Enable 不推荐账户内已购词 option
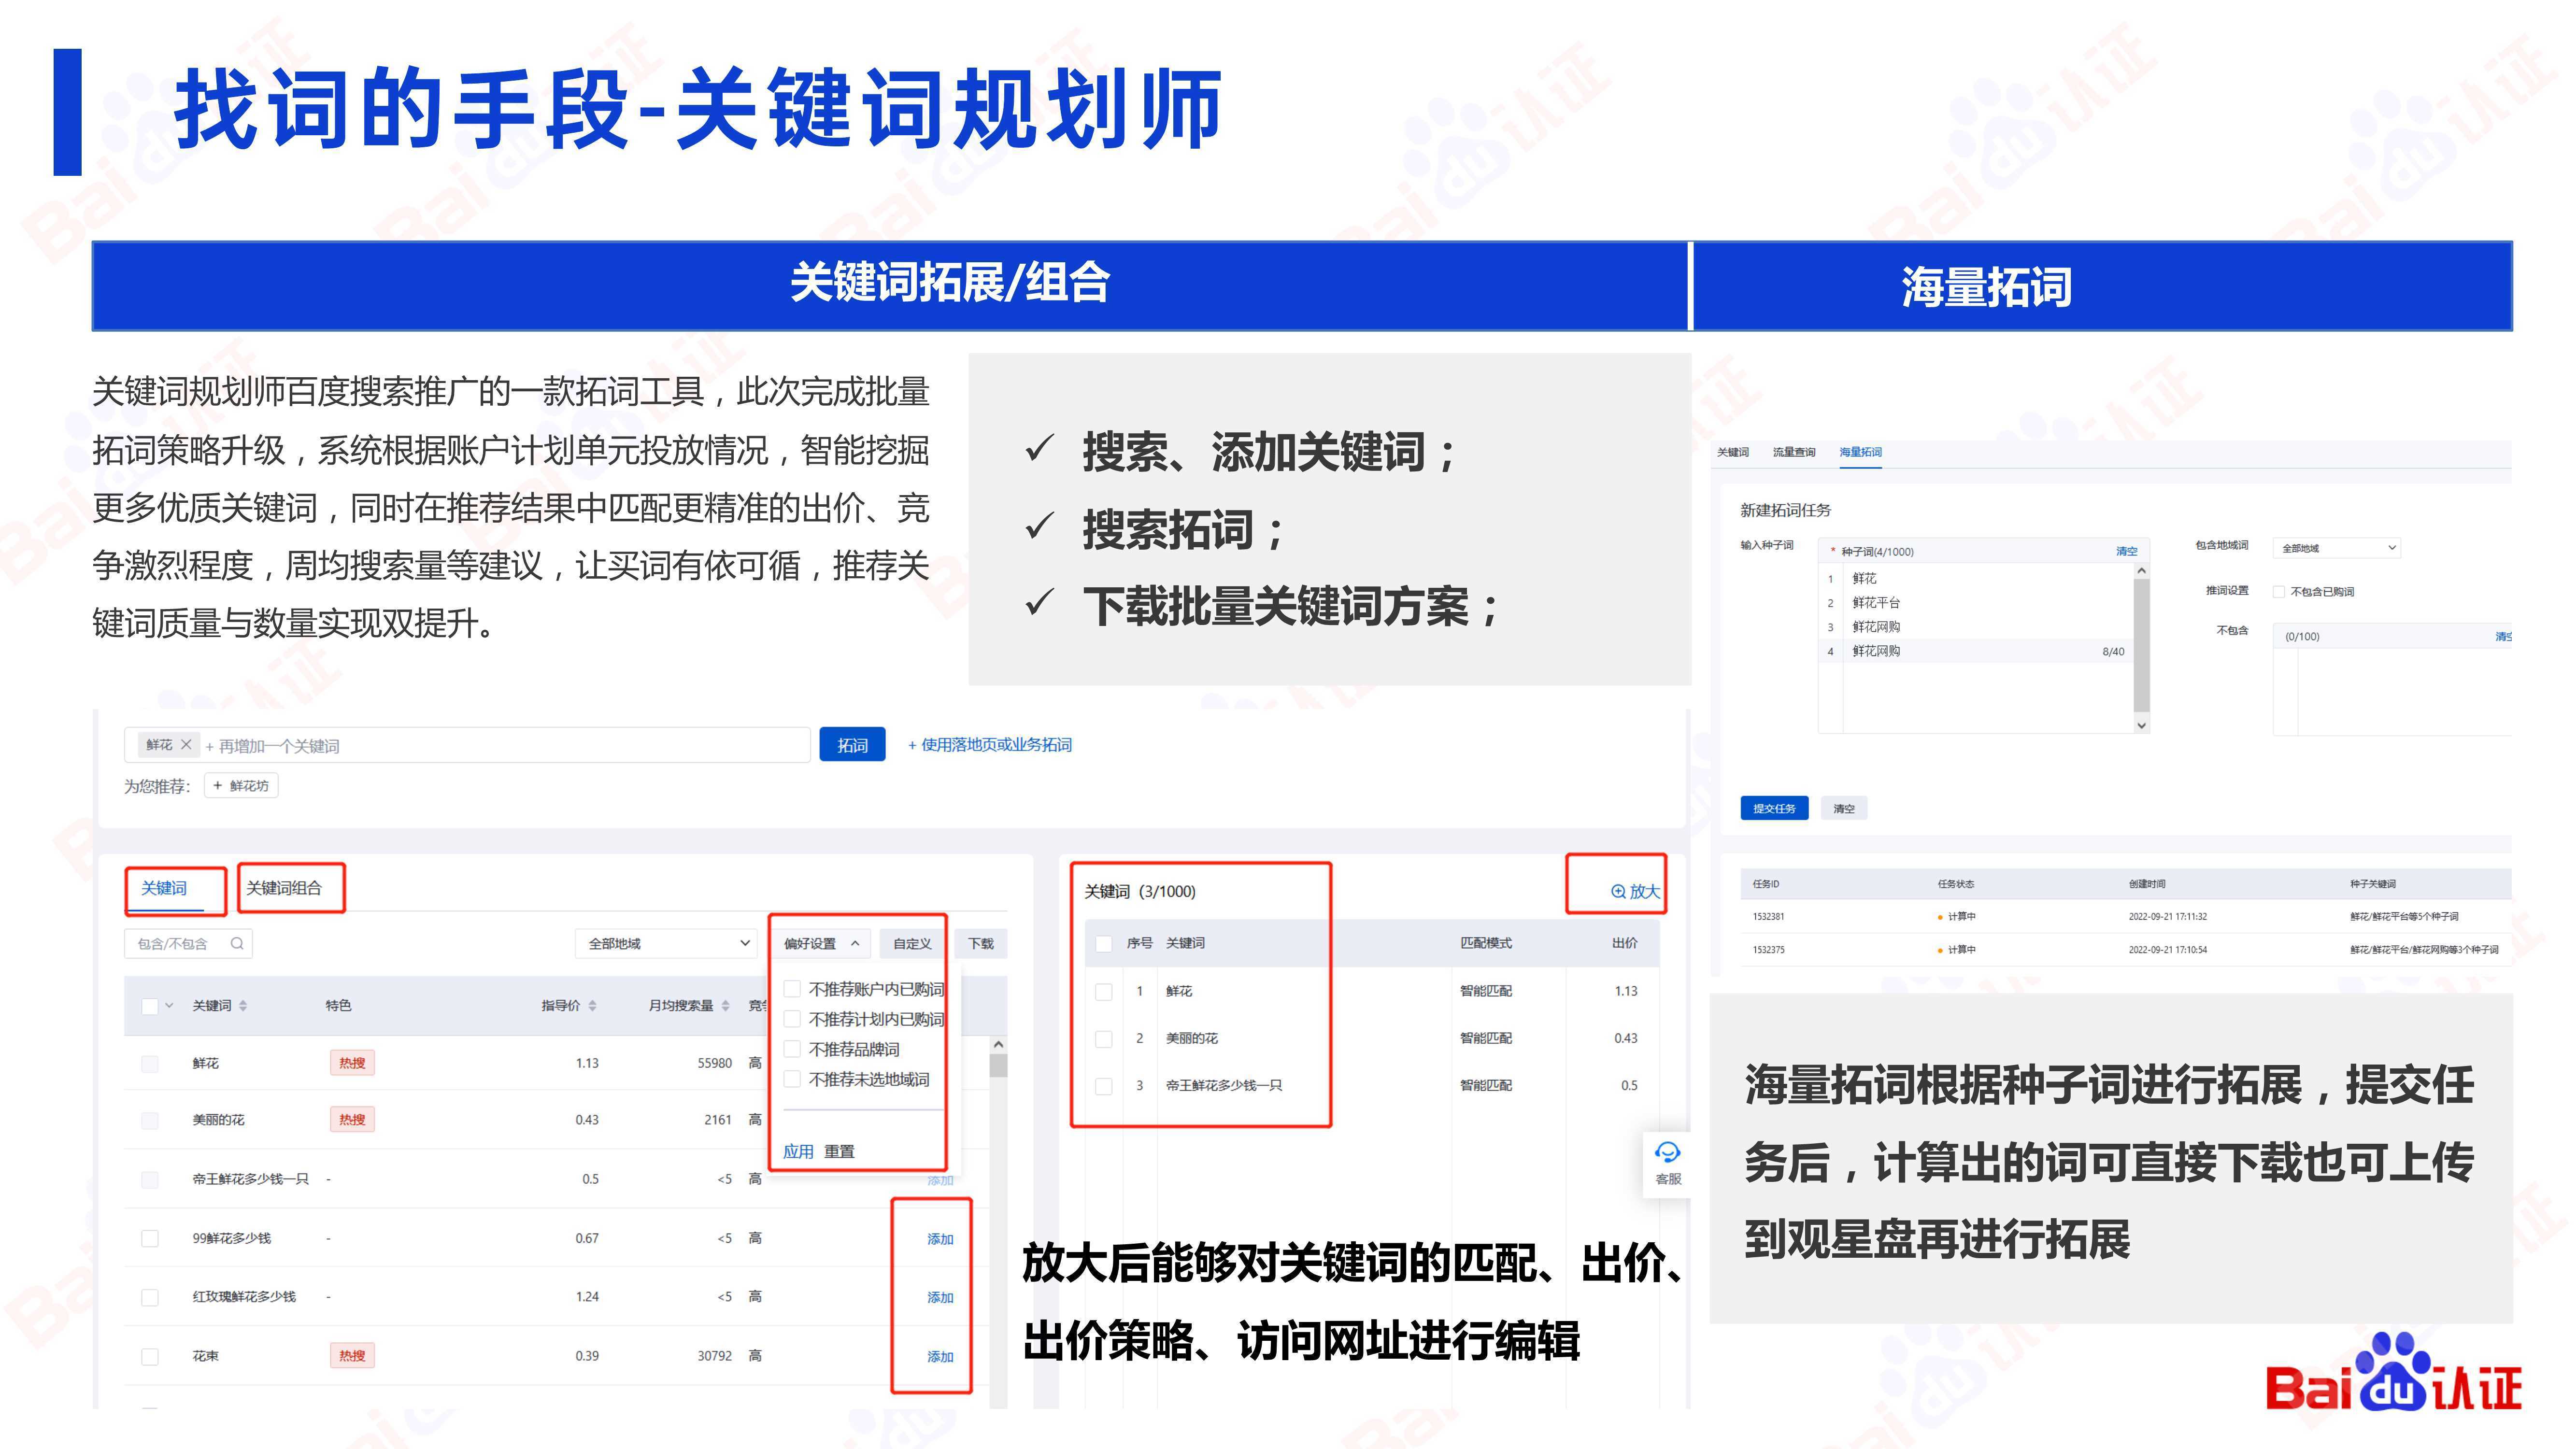 point(792,989)
